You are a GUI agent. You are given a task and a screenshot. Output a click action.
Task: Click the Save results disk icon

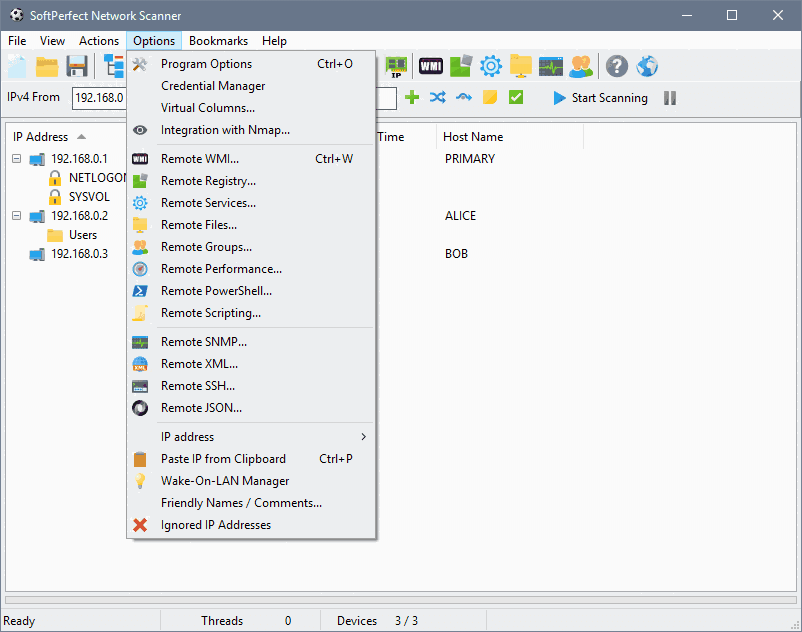pos(76,66)
